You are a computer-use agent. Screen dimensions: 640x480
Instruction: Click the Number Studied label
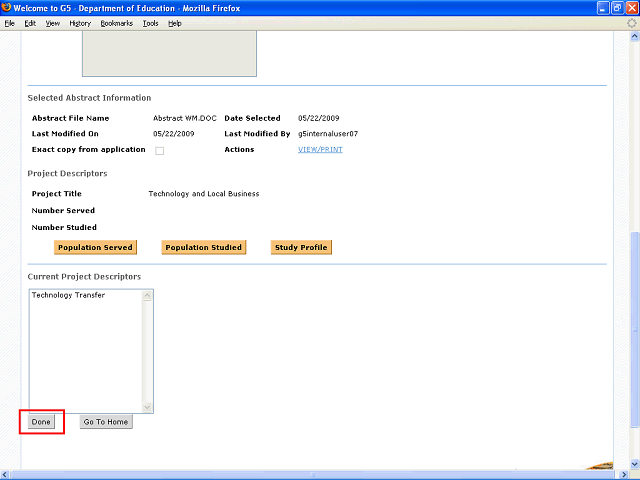coord(64,227)
